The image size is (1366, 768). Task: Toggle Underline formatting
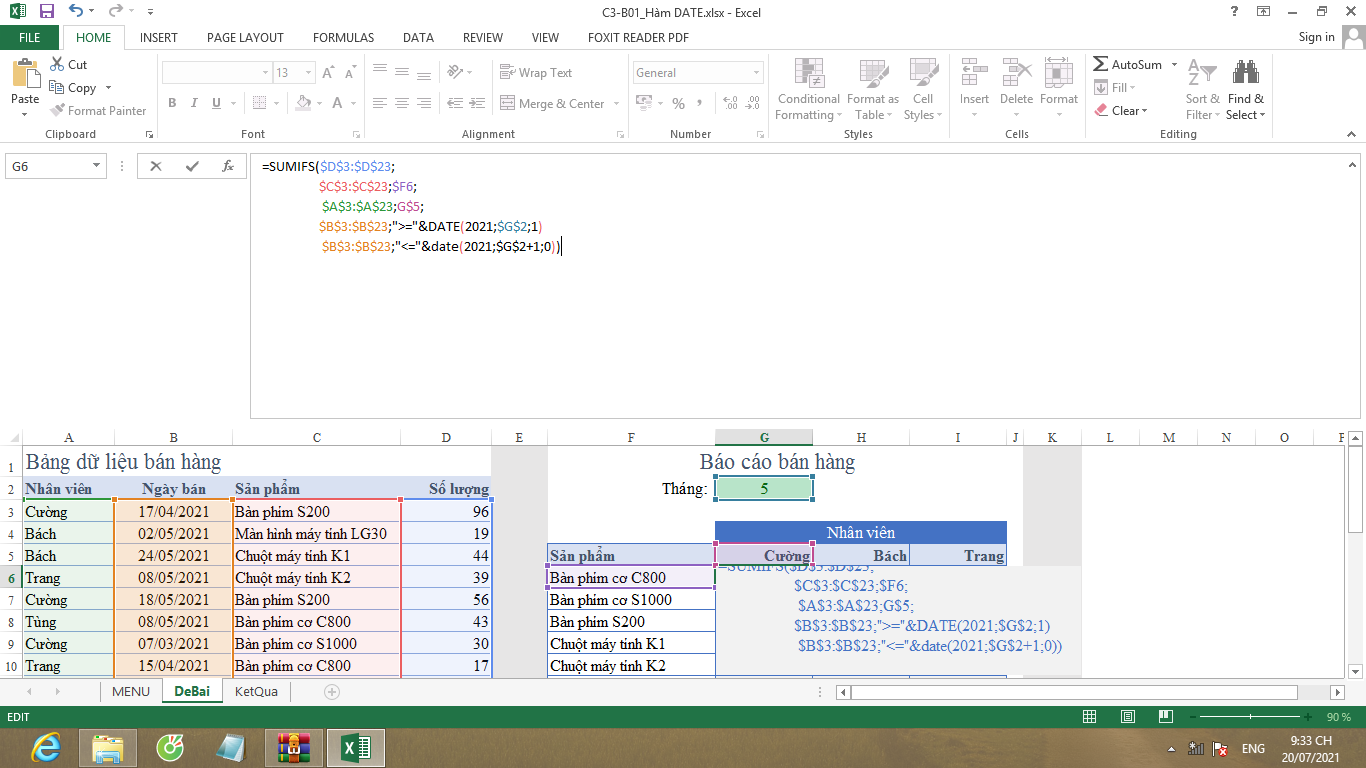(217, 103)
